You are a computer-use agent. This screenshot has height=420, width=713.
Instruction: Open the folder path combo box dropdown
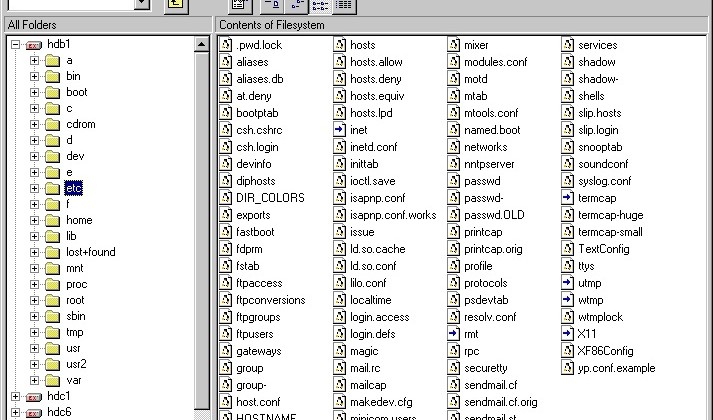(x=142, y=5)
